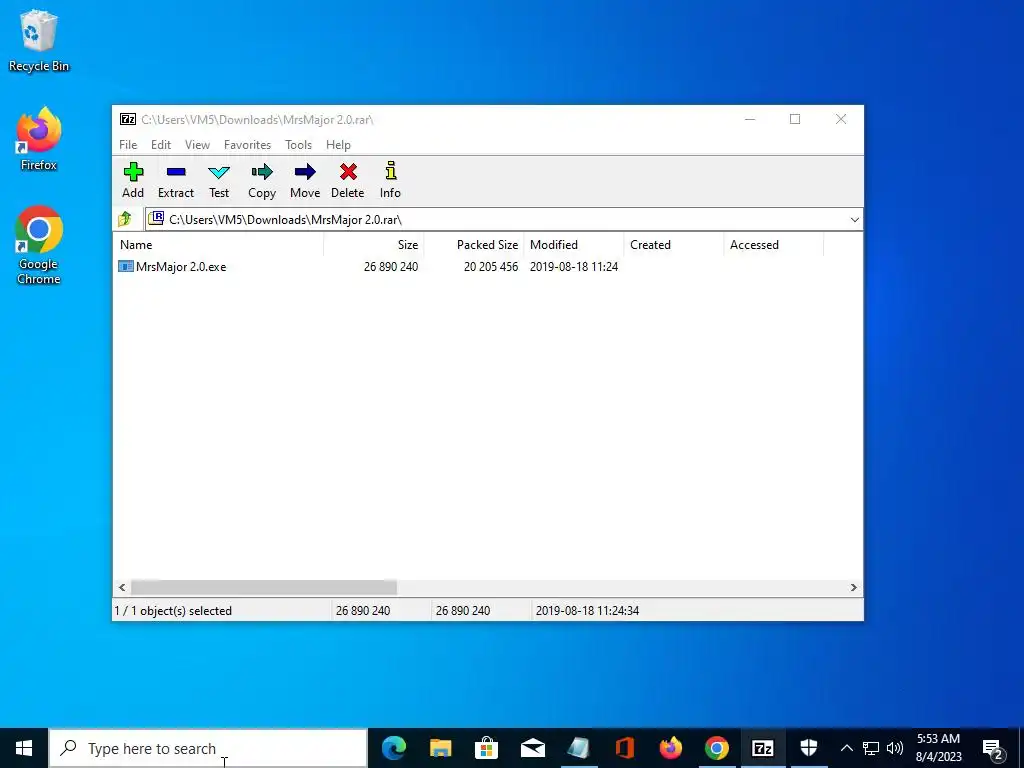Click the horizontal scrollbar thumb

[x=264, y=587]
